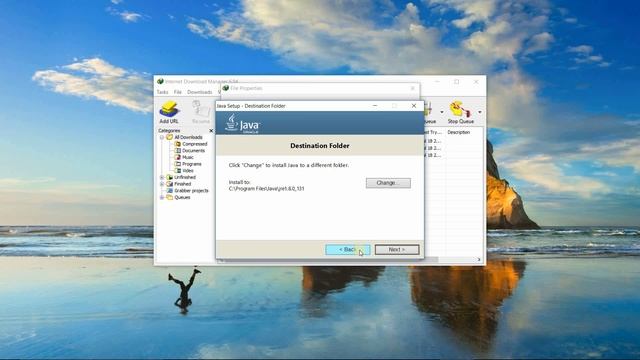The image size is (640, 360).
Task: Open the File menu in IDM
Action: [178, 92]
